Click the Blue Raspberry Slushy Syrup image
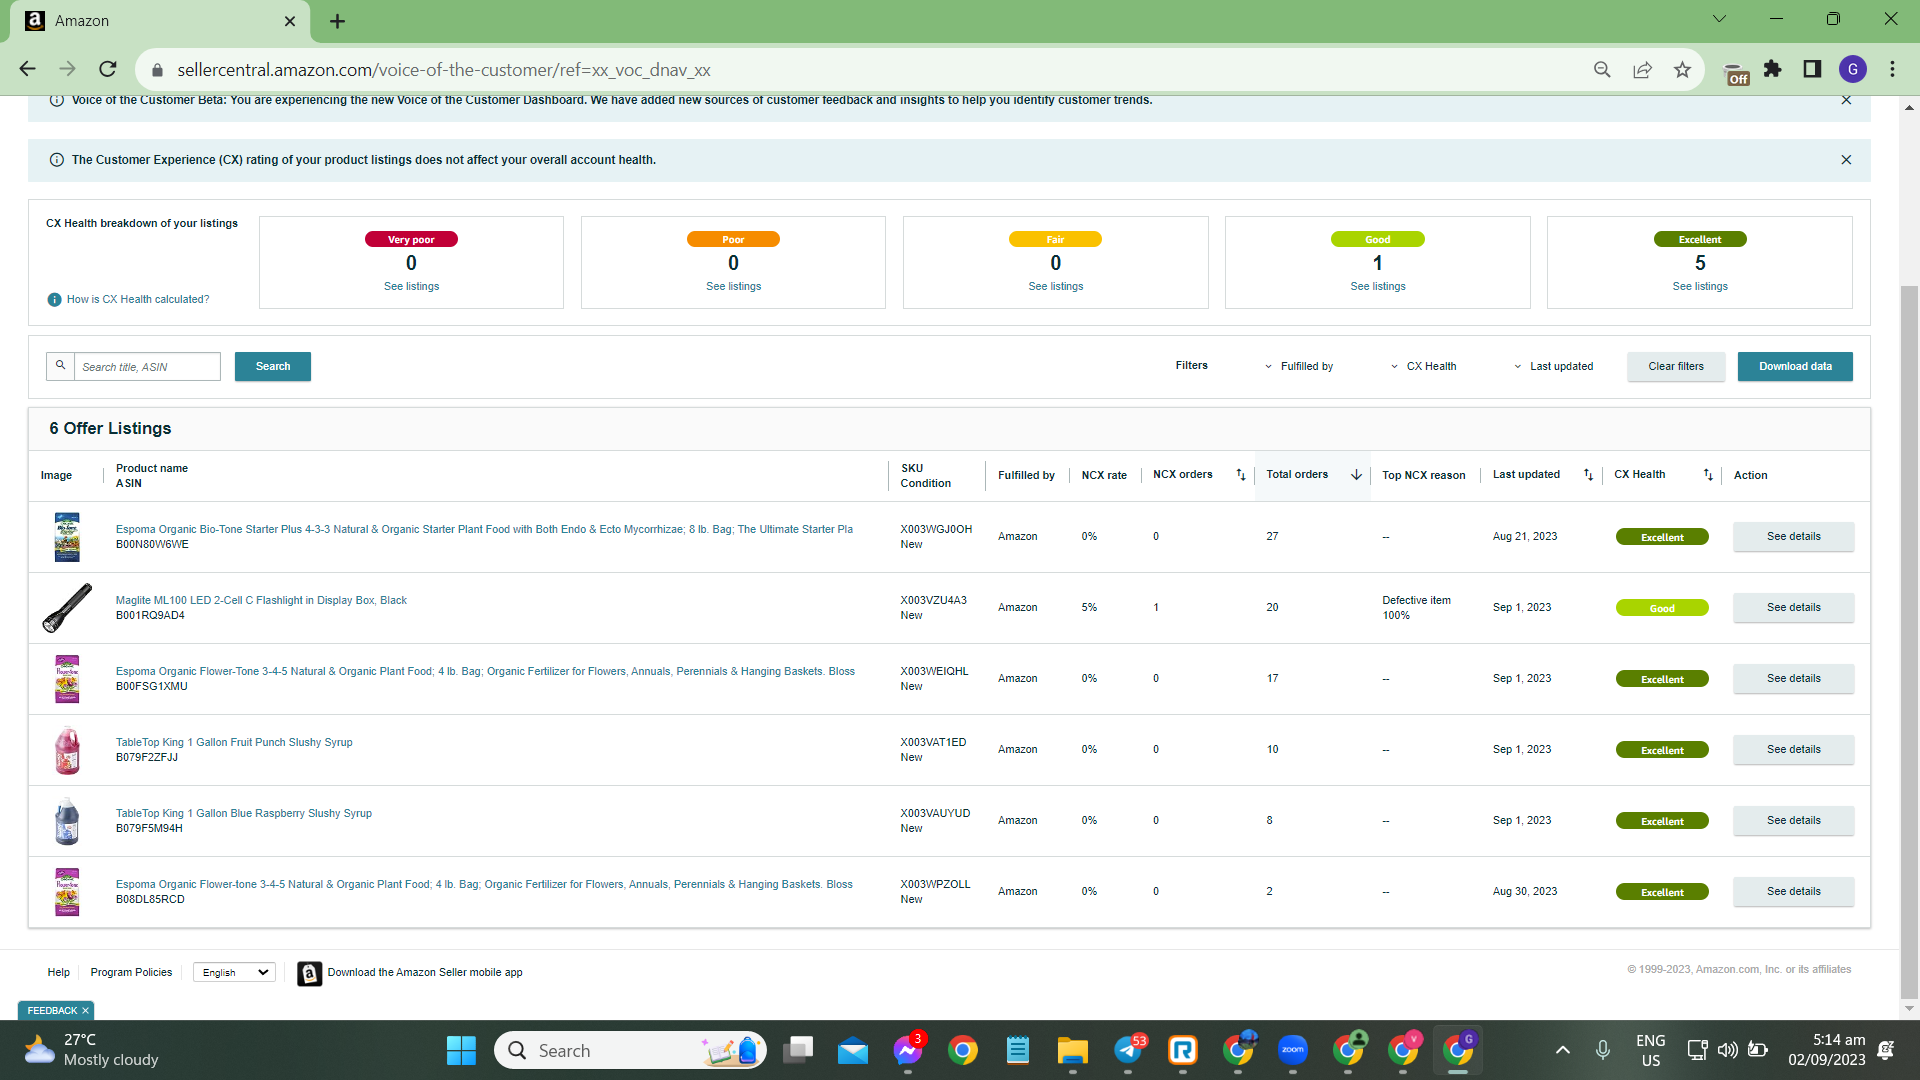Viewport: 1920px width, 1080px height. click(x=67, y=821)
